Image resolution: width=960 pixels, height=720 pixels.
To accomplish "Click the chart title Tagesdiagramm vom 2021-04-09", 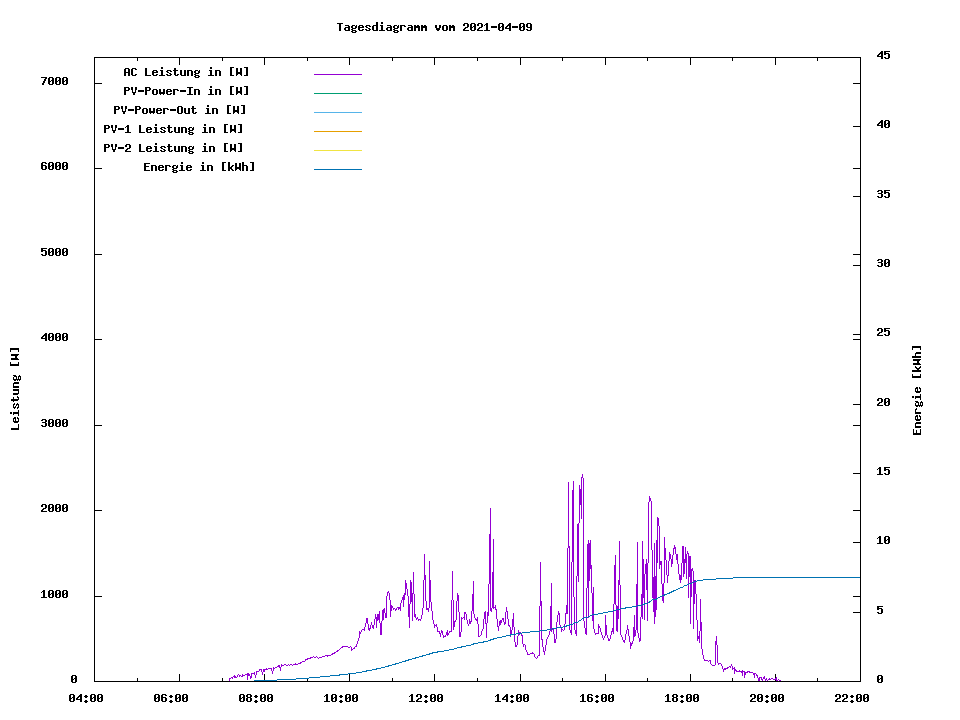I will [x=434, y=27].
